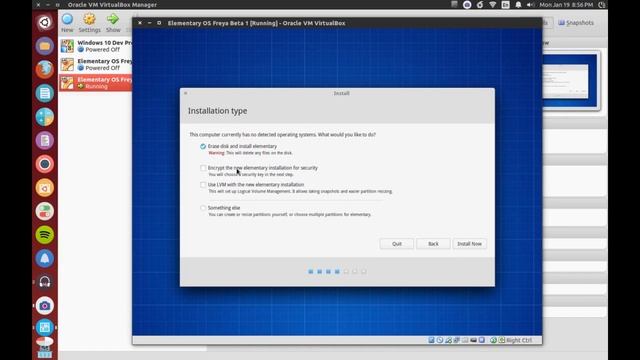Screen dimensions: 640x360
Task: Open the orange software app in launcher
Action: (x=45, y=188)
